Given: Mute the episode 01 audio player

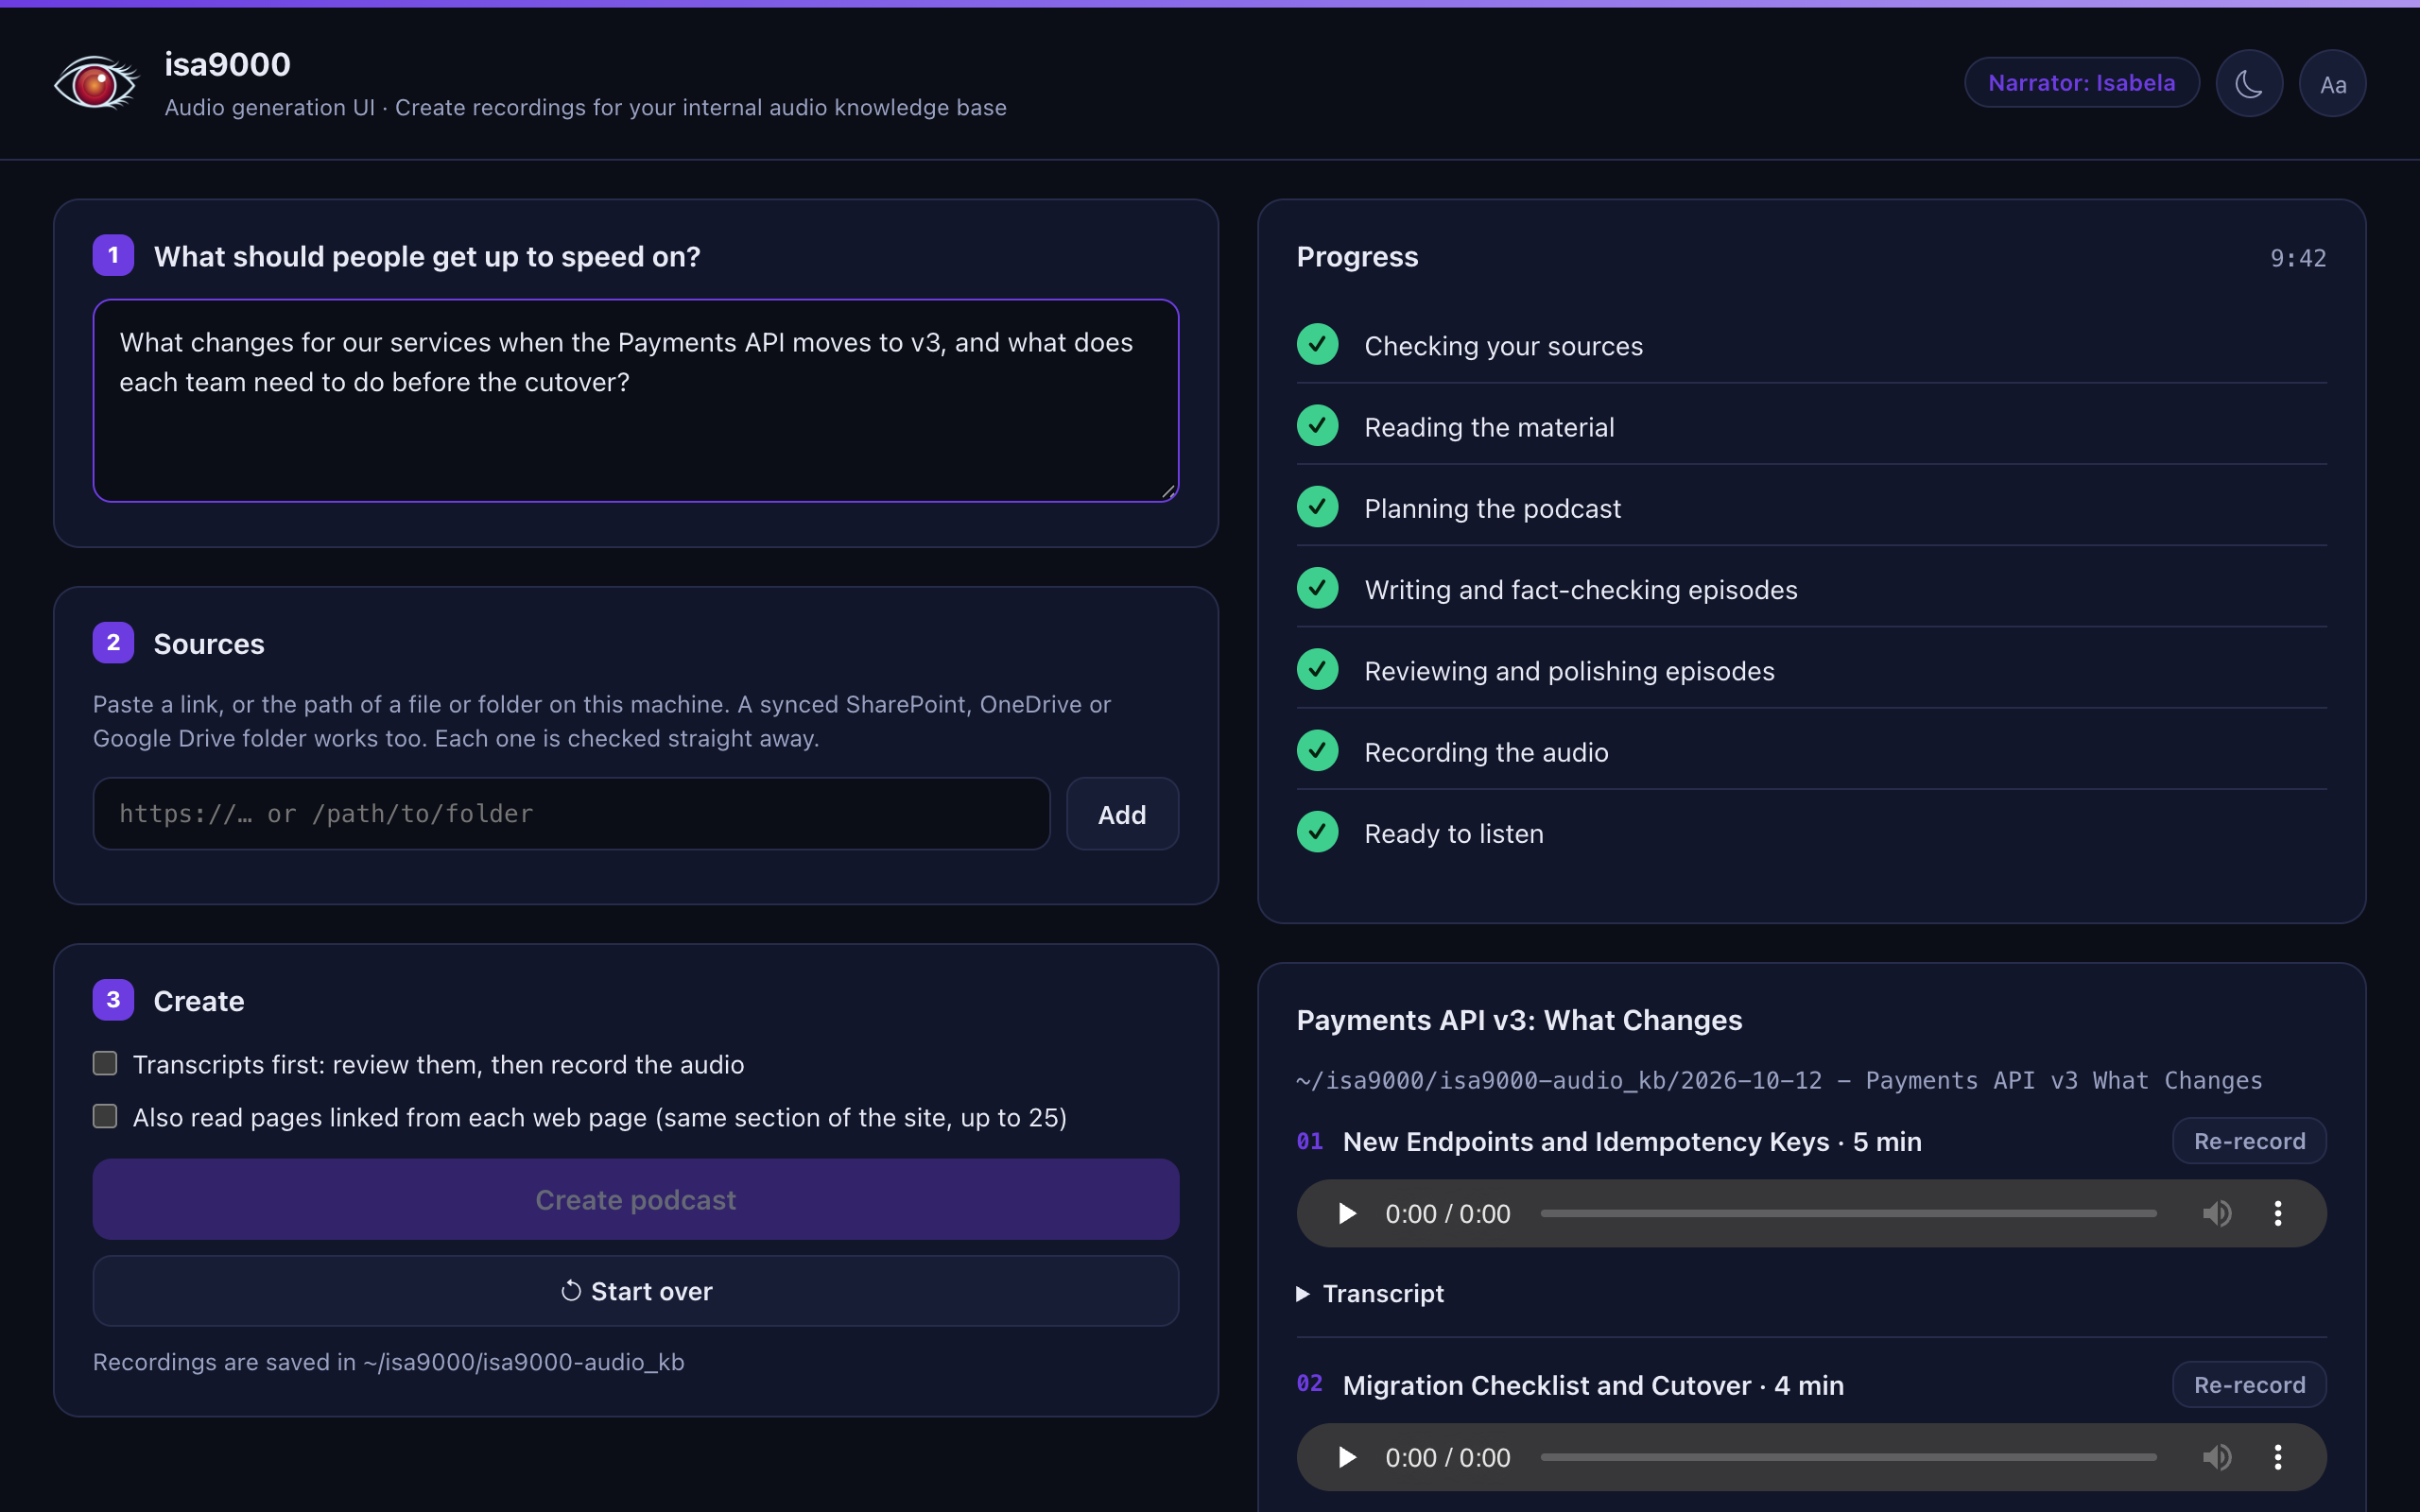Looking at the screenshot, I should click(x=2216, y=1213).
